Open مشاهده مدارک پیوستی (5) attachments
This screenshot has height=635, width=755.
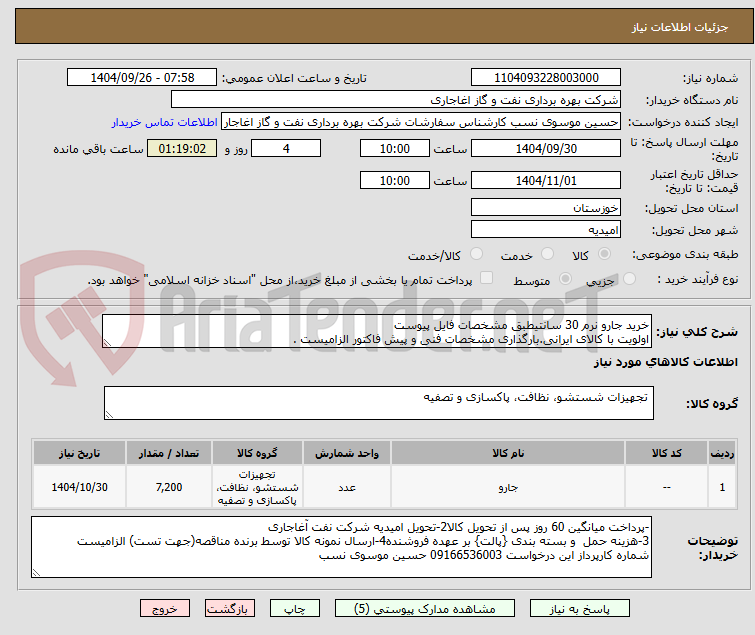point(425,609)
